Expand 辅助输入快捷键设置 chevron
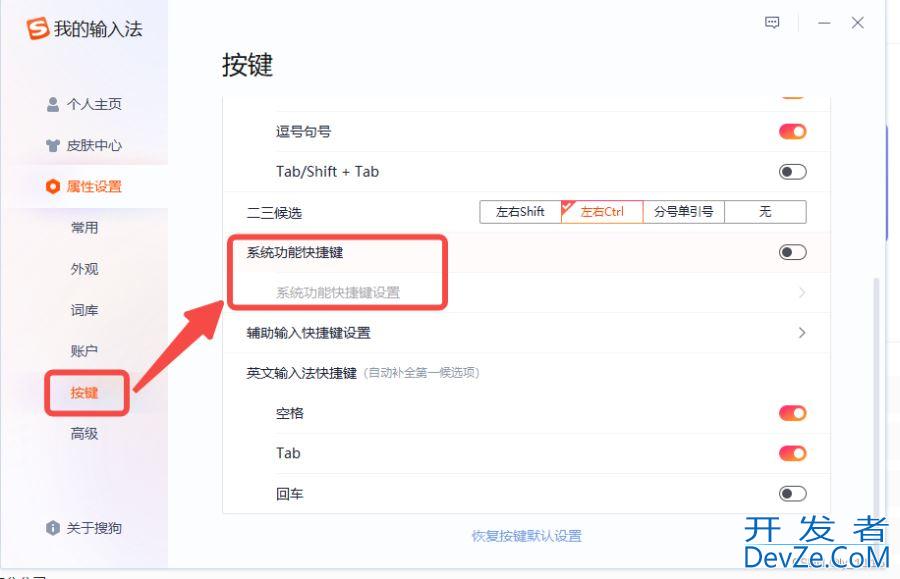Viewport: 900px width, 579px height. [802, 333]
